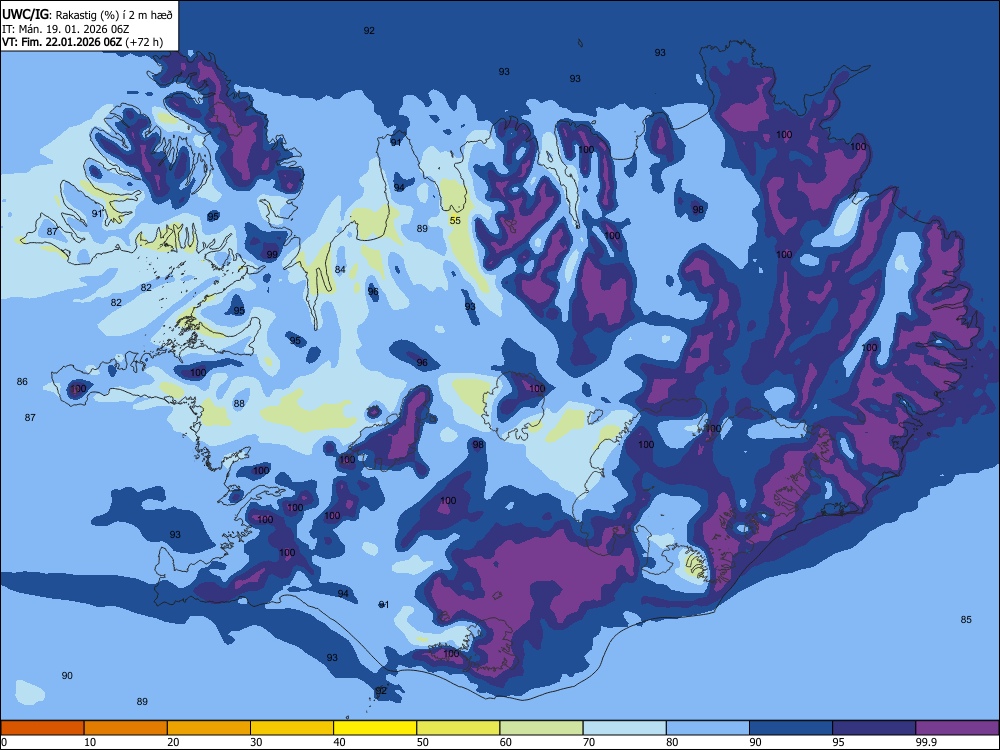
Task: Click the '85' value over the southeast ocean
Action: pos(966,619)
